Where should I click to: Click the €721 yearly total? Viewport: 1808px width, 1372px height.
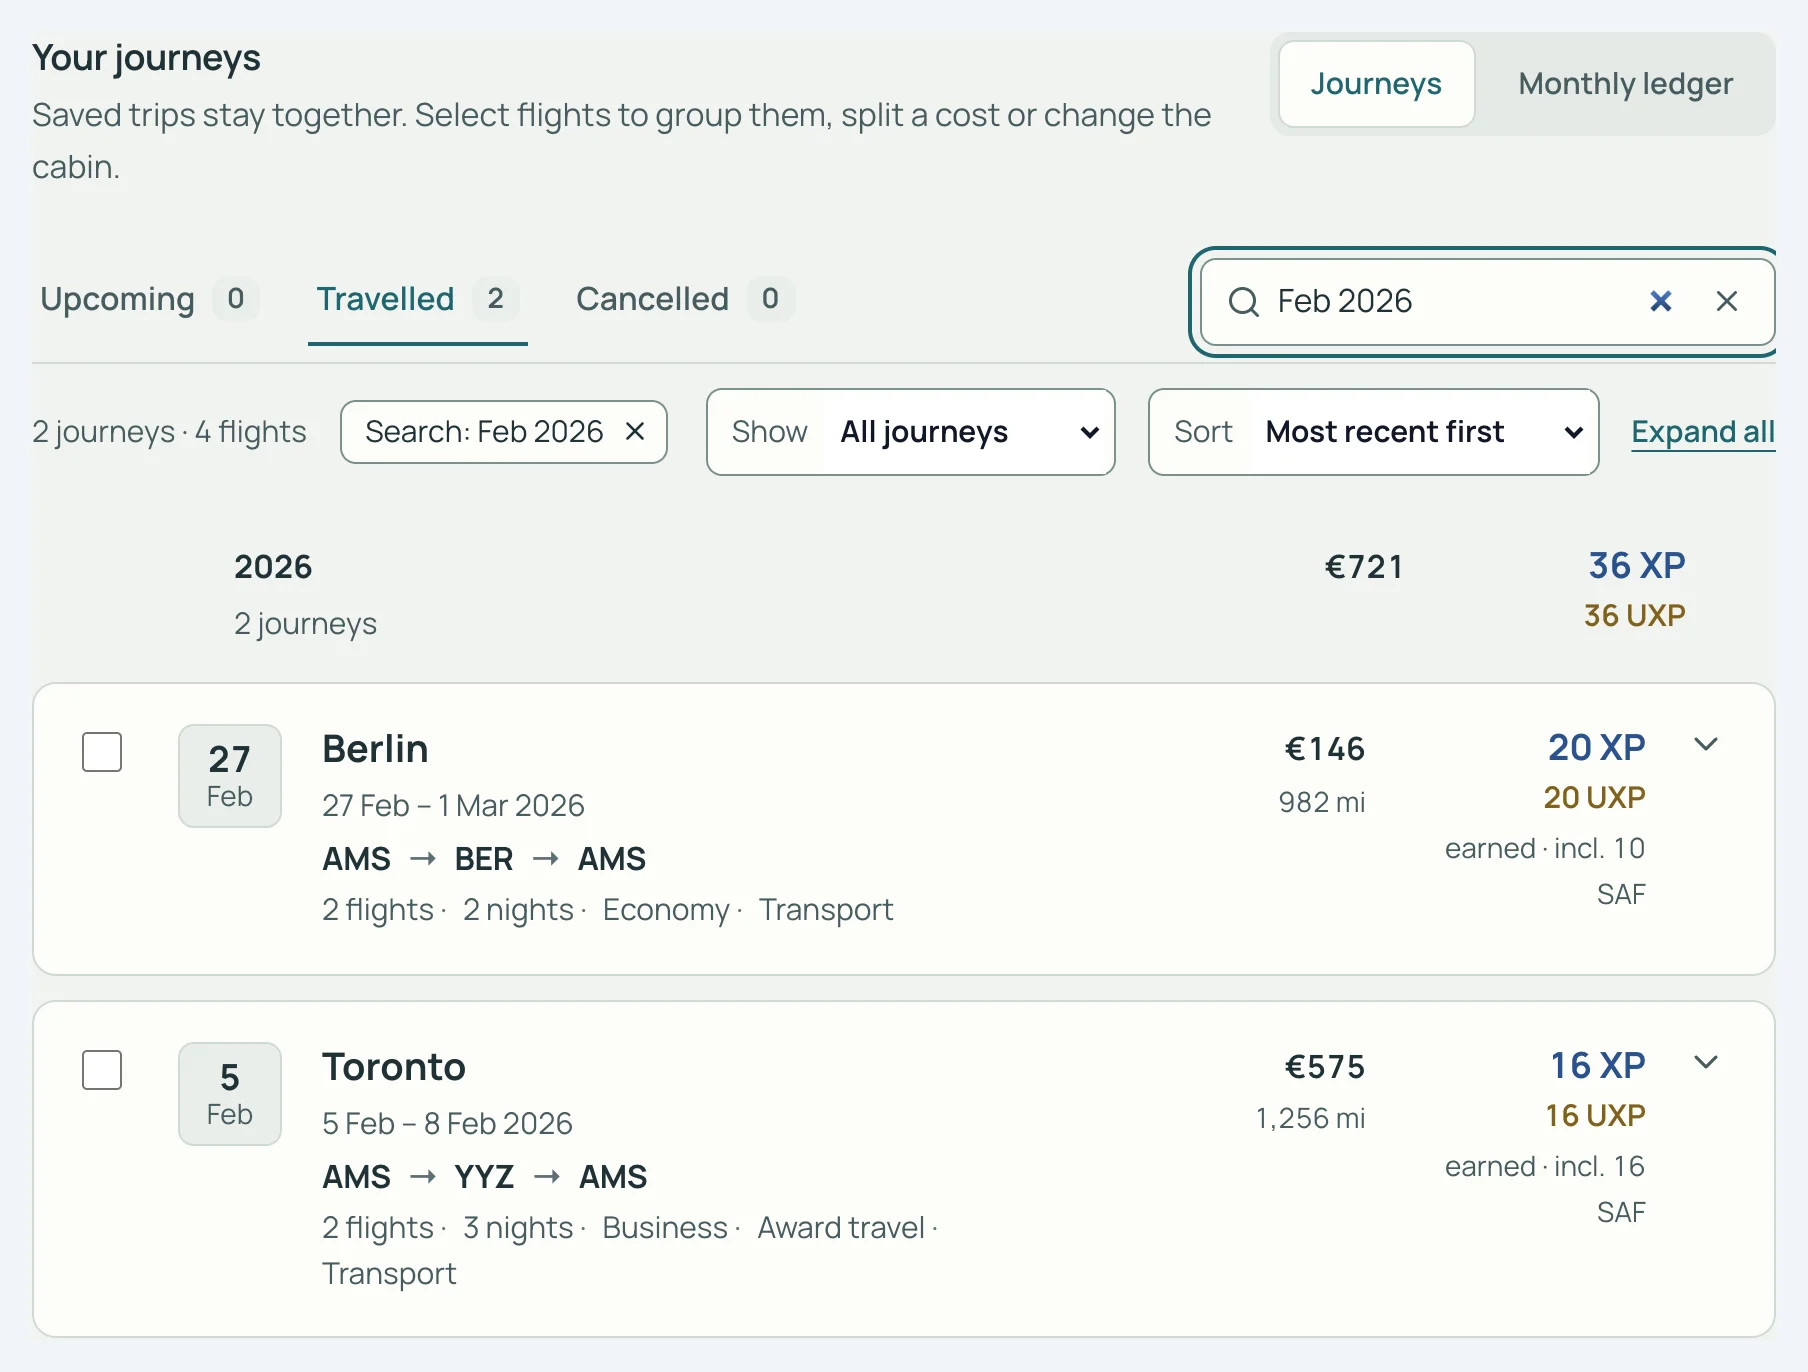coord(1364,567)
